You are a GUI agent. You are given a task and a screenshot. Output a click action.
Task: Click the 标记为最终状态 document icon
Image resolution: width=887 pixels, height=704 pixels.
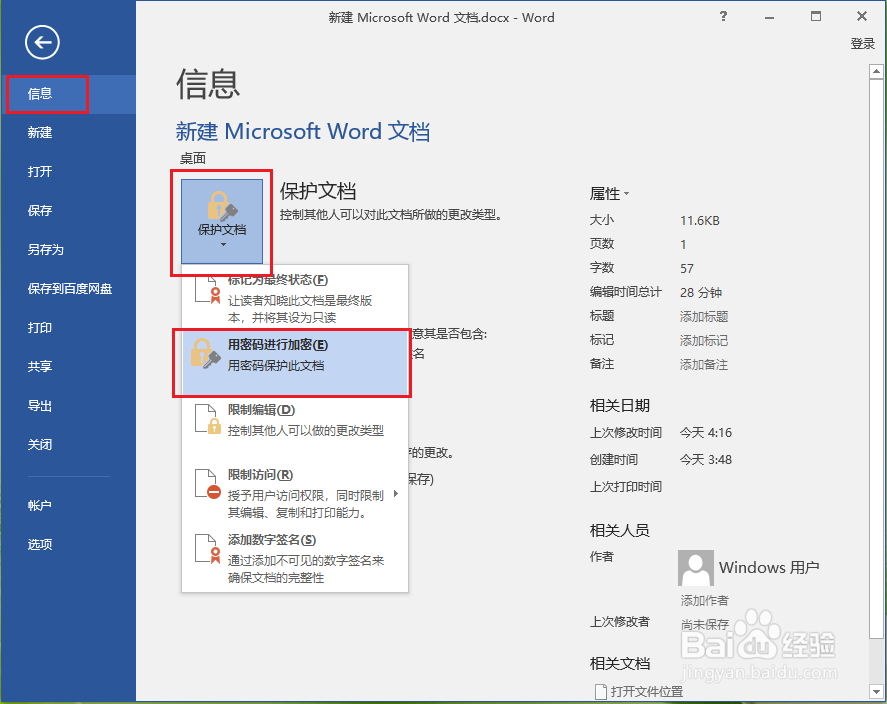pyautogui.click(x=207, y=290)
